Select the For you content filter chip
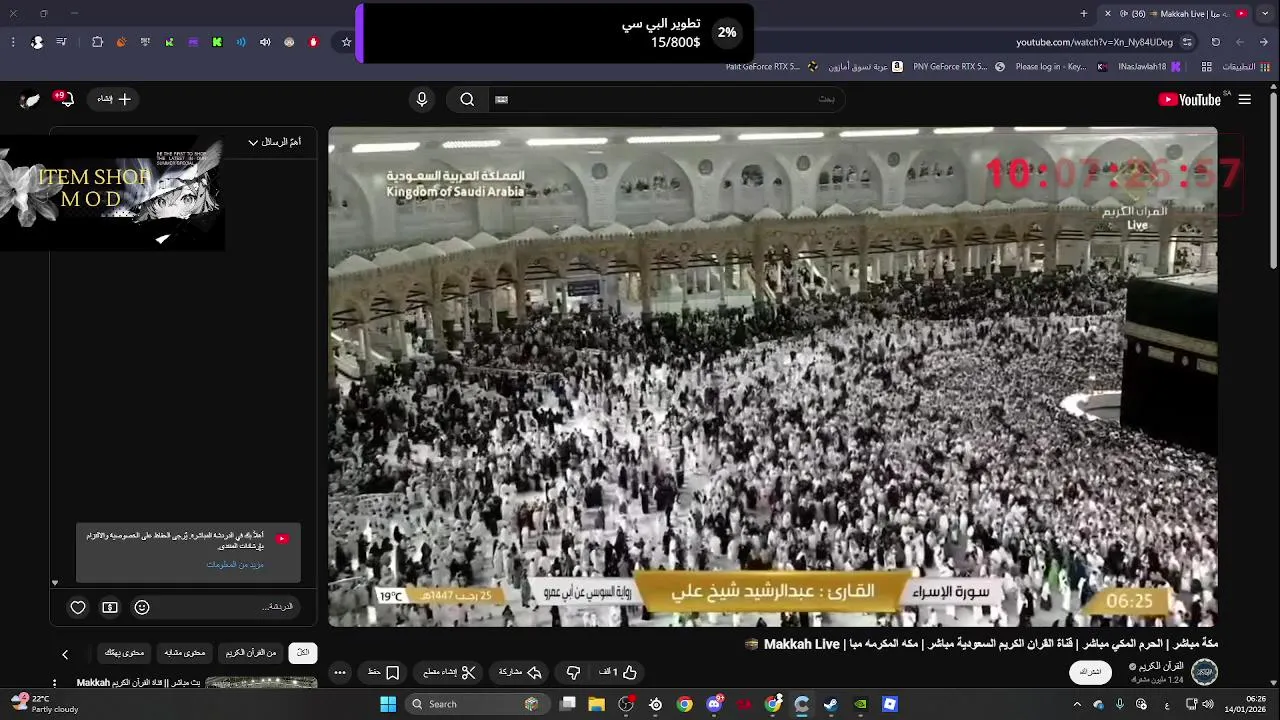Image resolution: width=1280 pixels, height=720 pixels. click(x=124, y=653)
